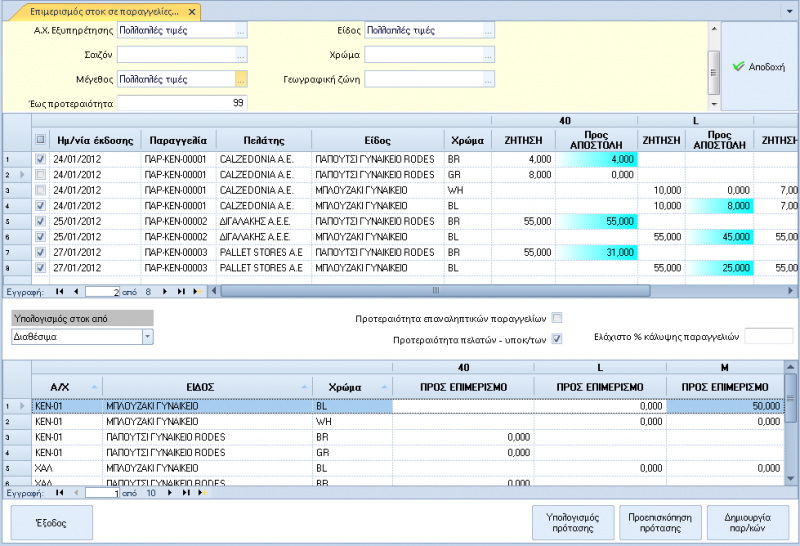Click Πελάτης column header
The width and height of the screenshot is (800, 546).
(264, 140)
